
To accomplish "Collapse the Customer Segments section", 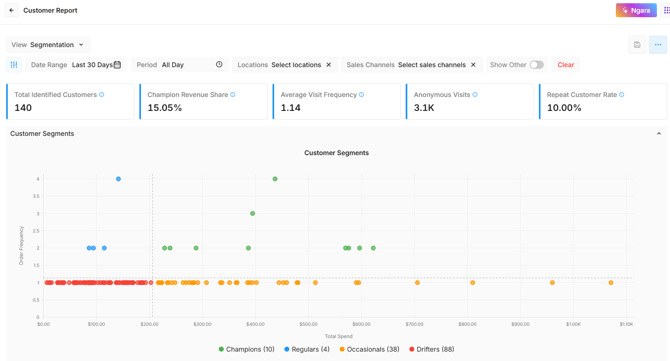I will coord(658,134).
